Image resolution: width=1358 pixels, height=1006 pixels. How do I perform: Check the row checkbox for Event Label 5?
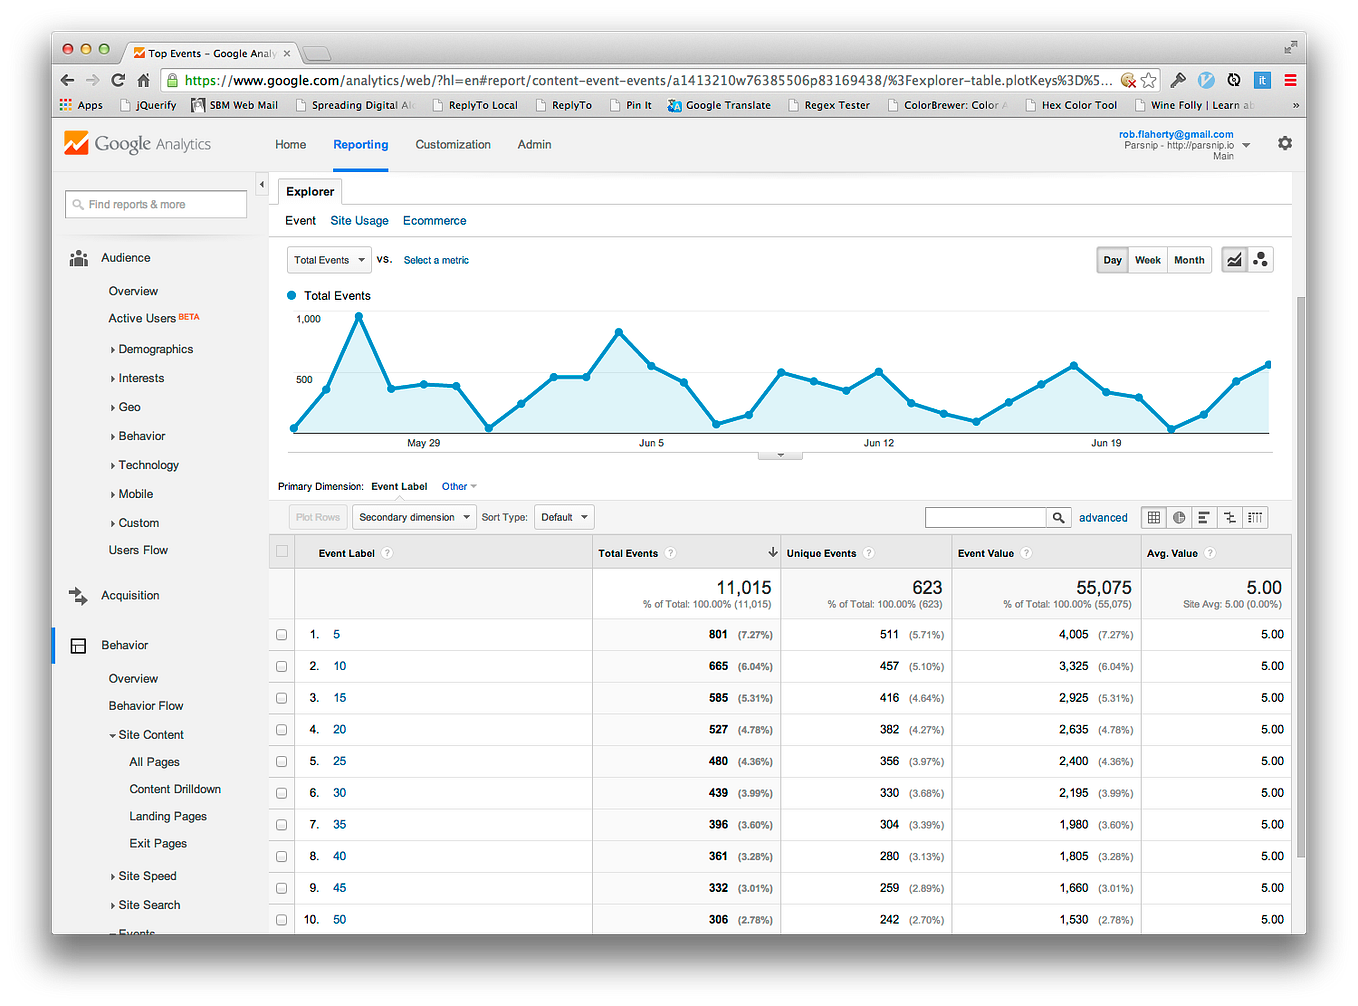tap(281, 634)
